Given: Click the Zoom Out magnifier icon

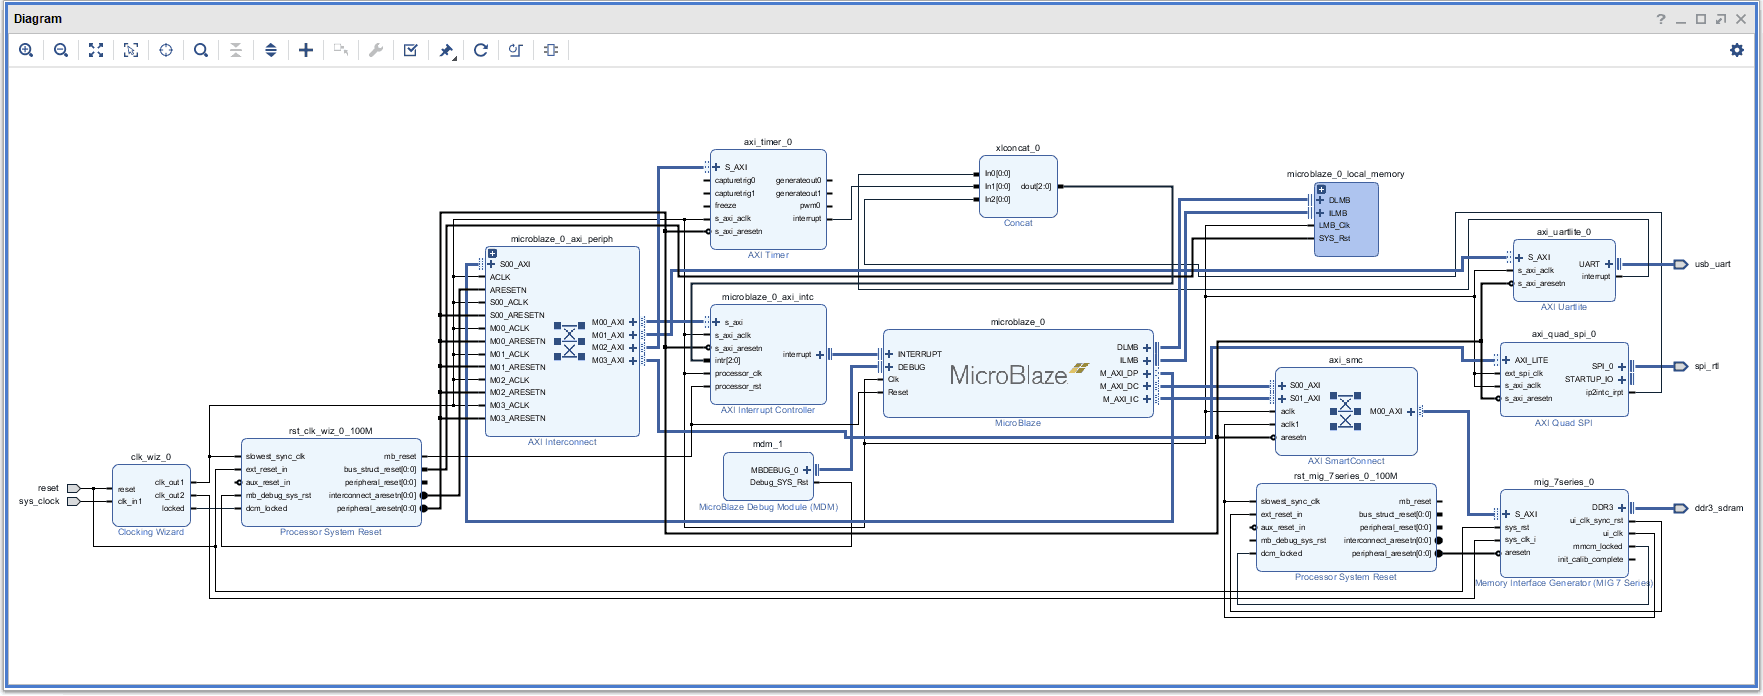Looking at the screenshot, I should pos(61,50).
